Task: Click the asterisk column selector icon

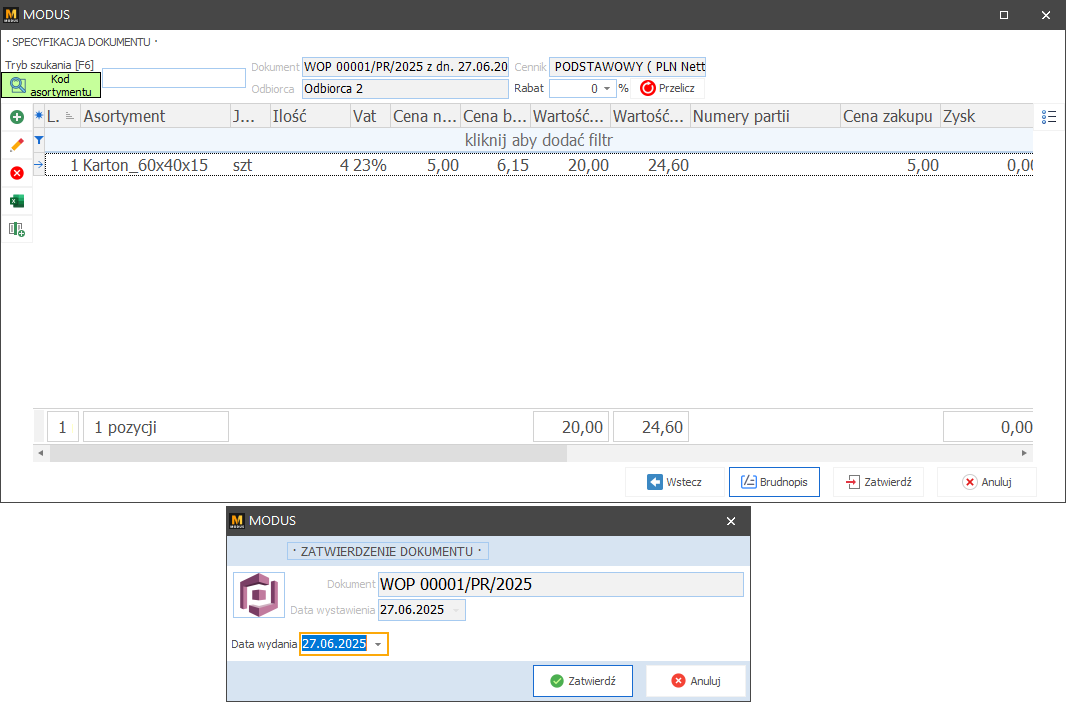Action: click(39, 116)
